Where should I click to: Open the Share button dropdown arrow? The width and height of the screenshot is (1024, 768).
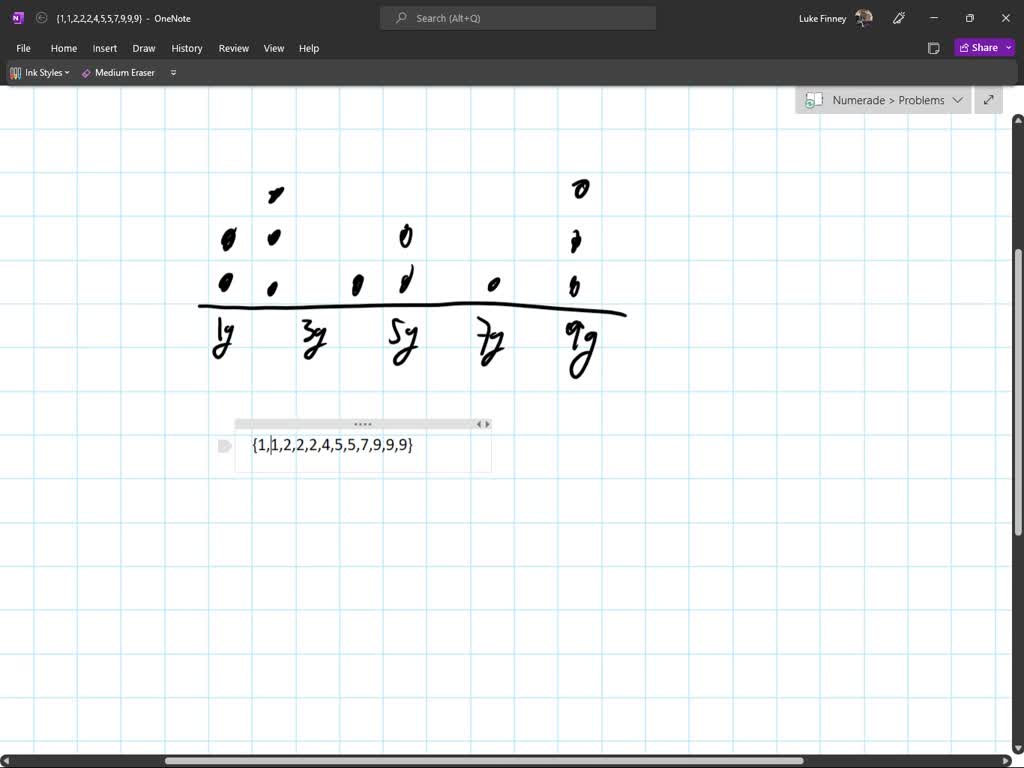[x=1009, y=48]
